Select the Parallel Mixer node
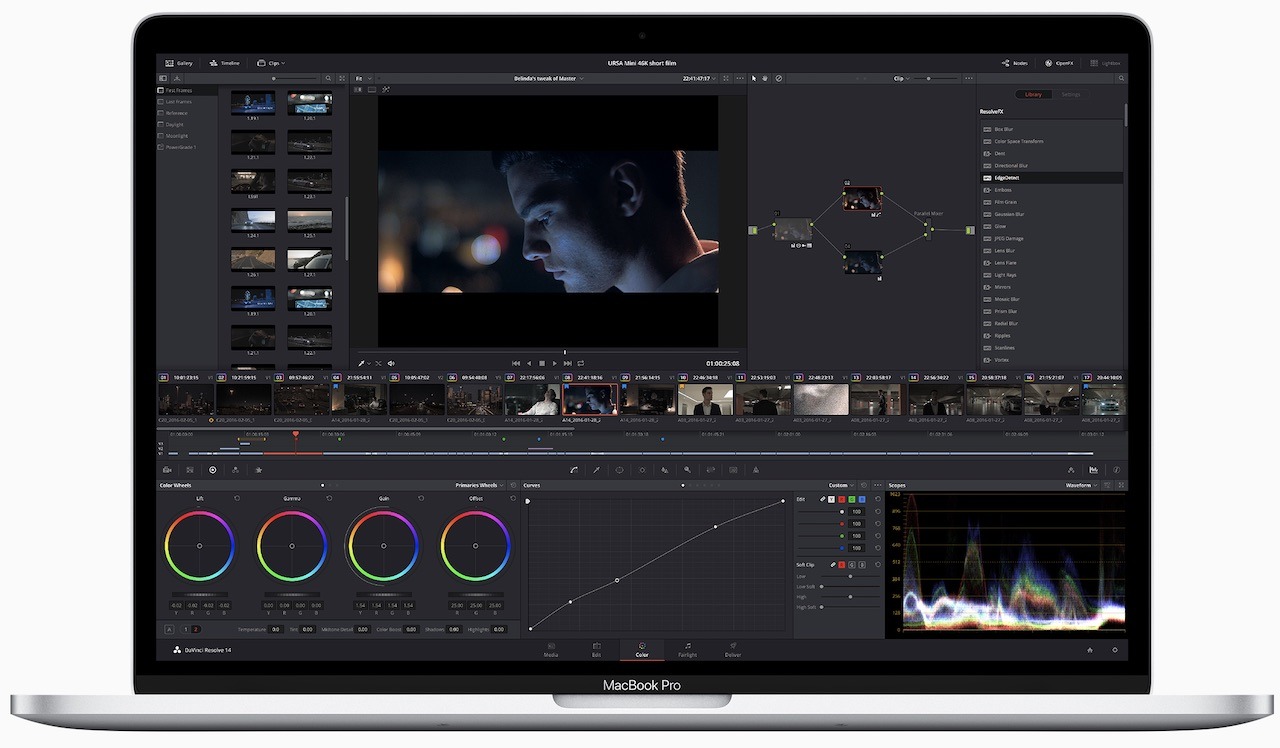The width and height of the screenshot is (1280, 748). point(930,229)
